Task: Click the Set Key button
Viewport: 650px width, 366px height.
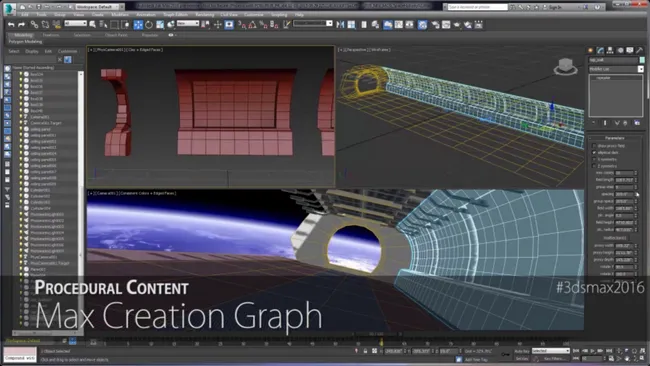Action: click(x=522, y=359)
